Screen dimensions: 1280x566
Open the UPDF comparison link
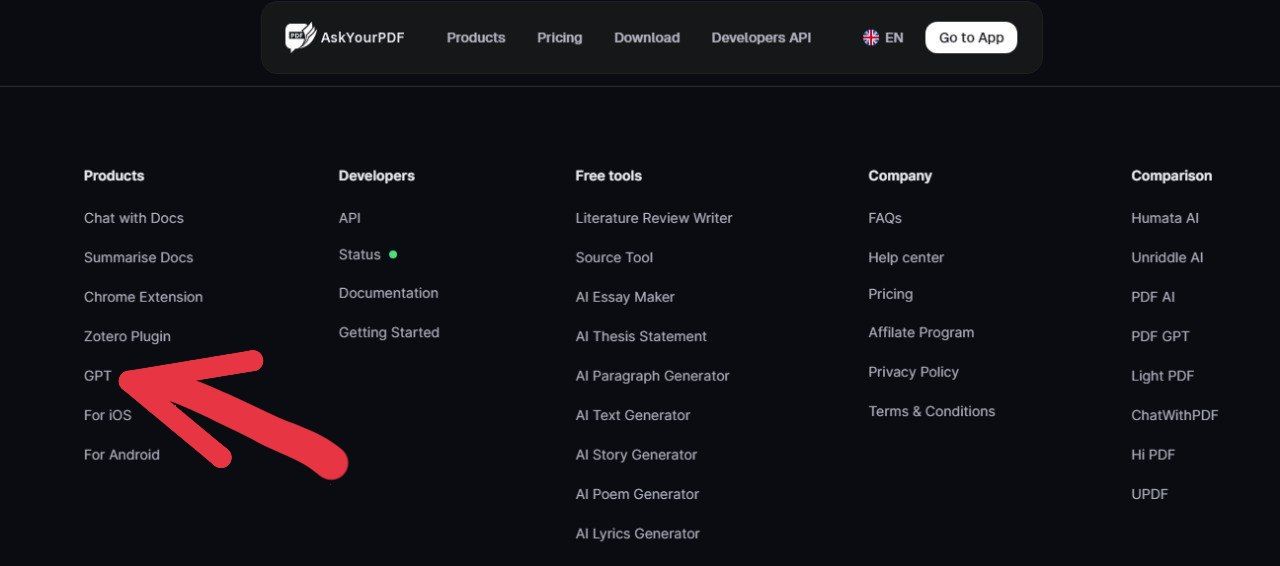pos(1149,494)
